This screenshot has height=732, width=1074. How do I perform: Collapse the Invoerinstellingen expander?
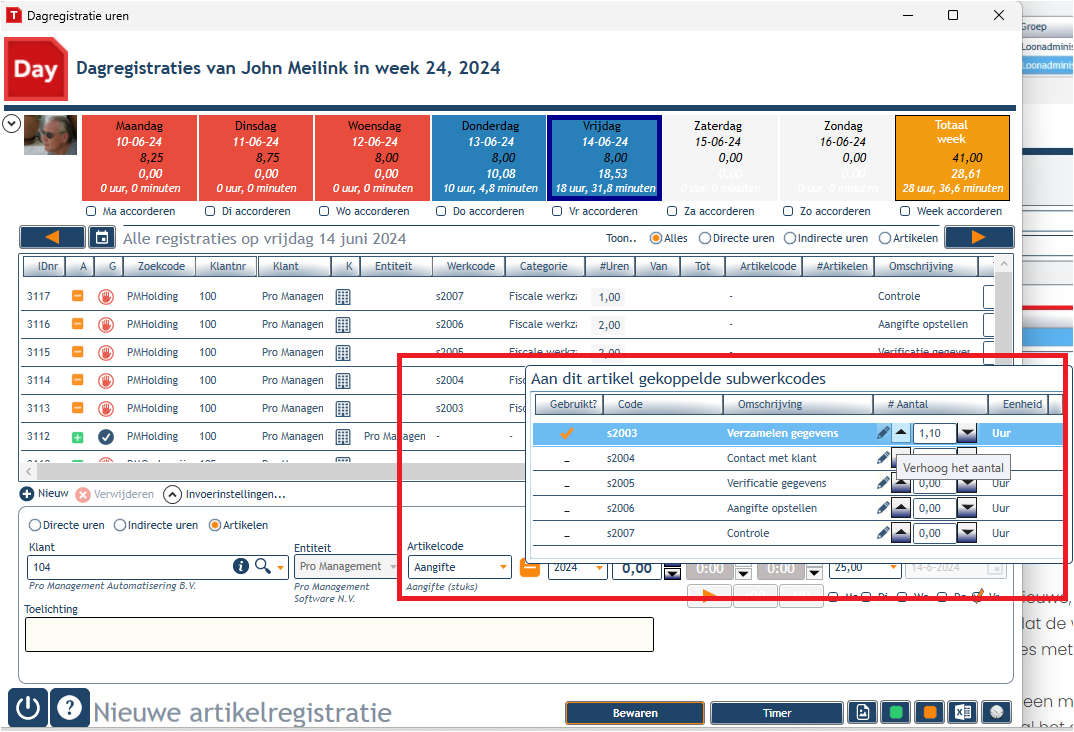[173, 494]
